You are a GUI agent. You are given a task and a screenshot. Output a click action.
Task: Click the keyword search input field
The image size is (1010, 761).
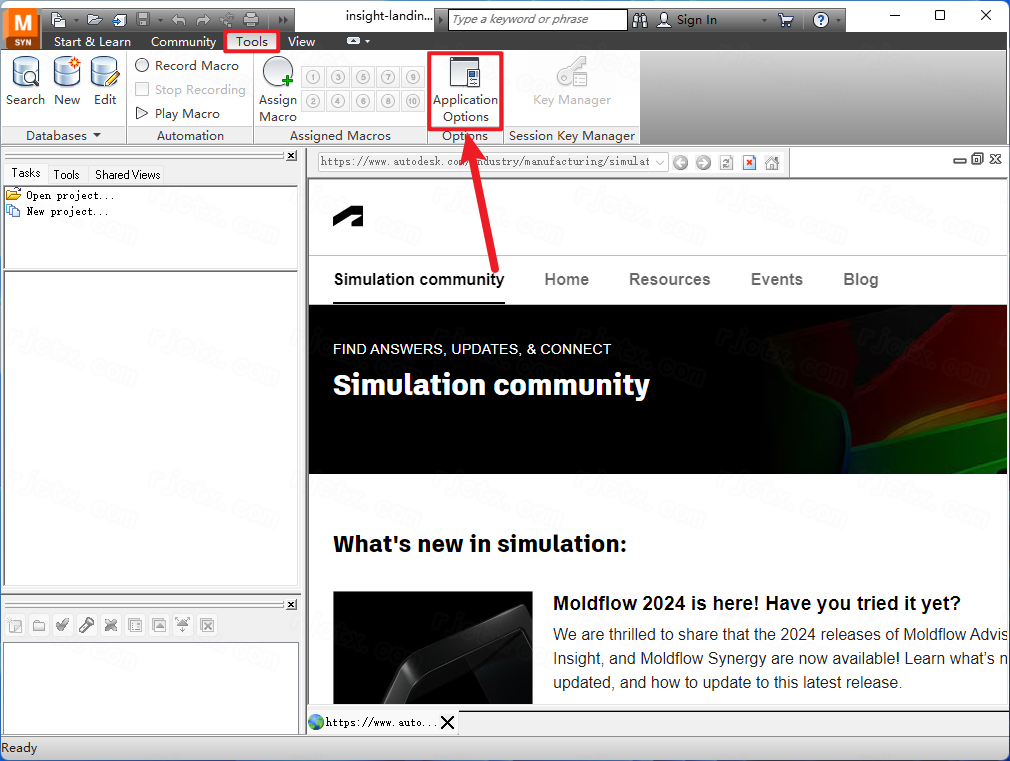pyautogui.click(x=537, y=19)
